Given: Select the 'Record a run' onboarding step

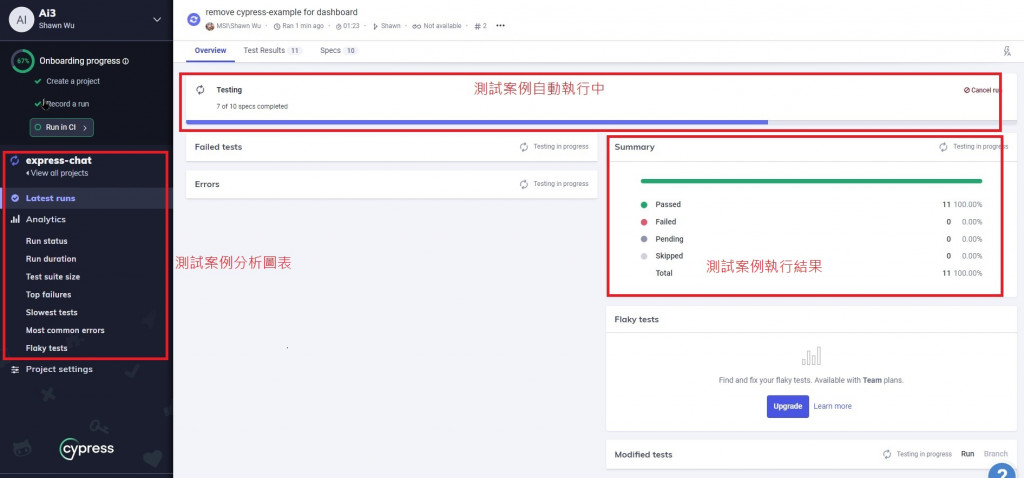Looking at the screenshot, I should coord(67,104).
